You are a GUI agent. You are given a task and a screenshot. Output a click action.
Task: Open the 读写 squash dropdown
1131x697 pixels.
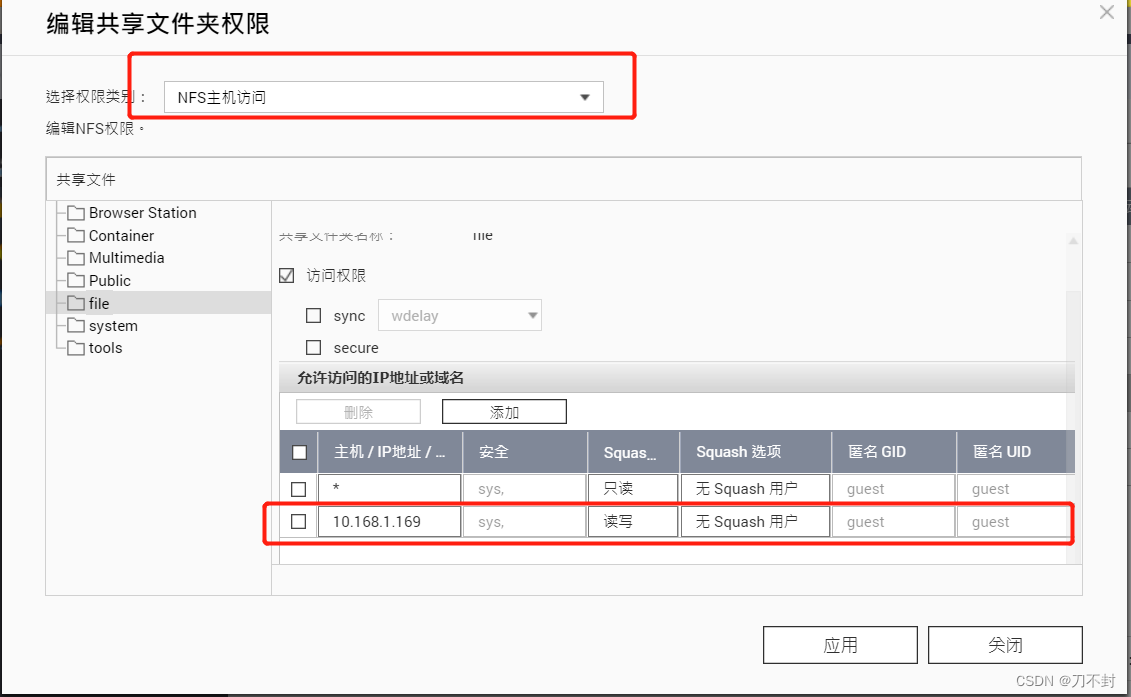(633, 522)
